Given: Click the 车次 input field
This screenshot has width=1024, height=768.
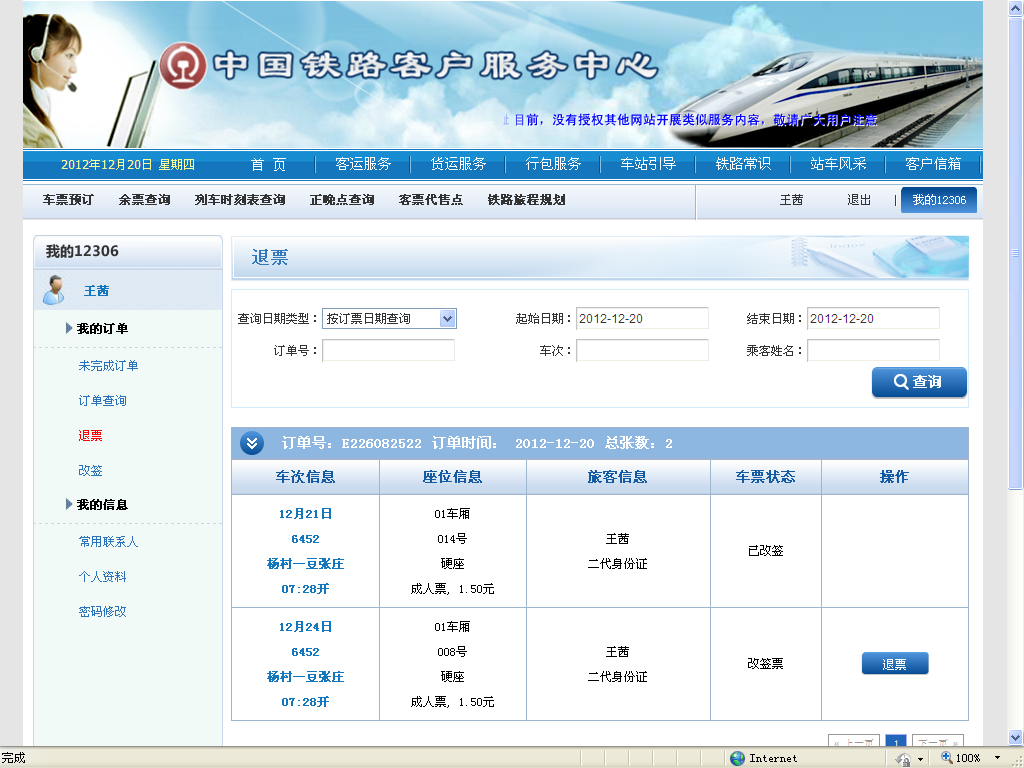Looking at the screenshot, I should (642, 351).
